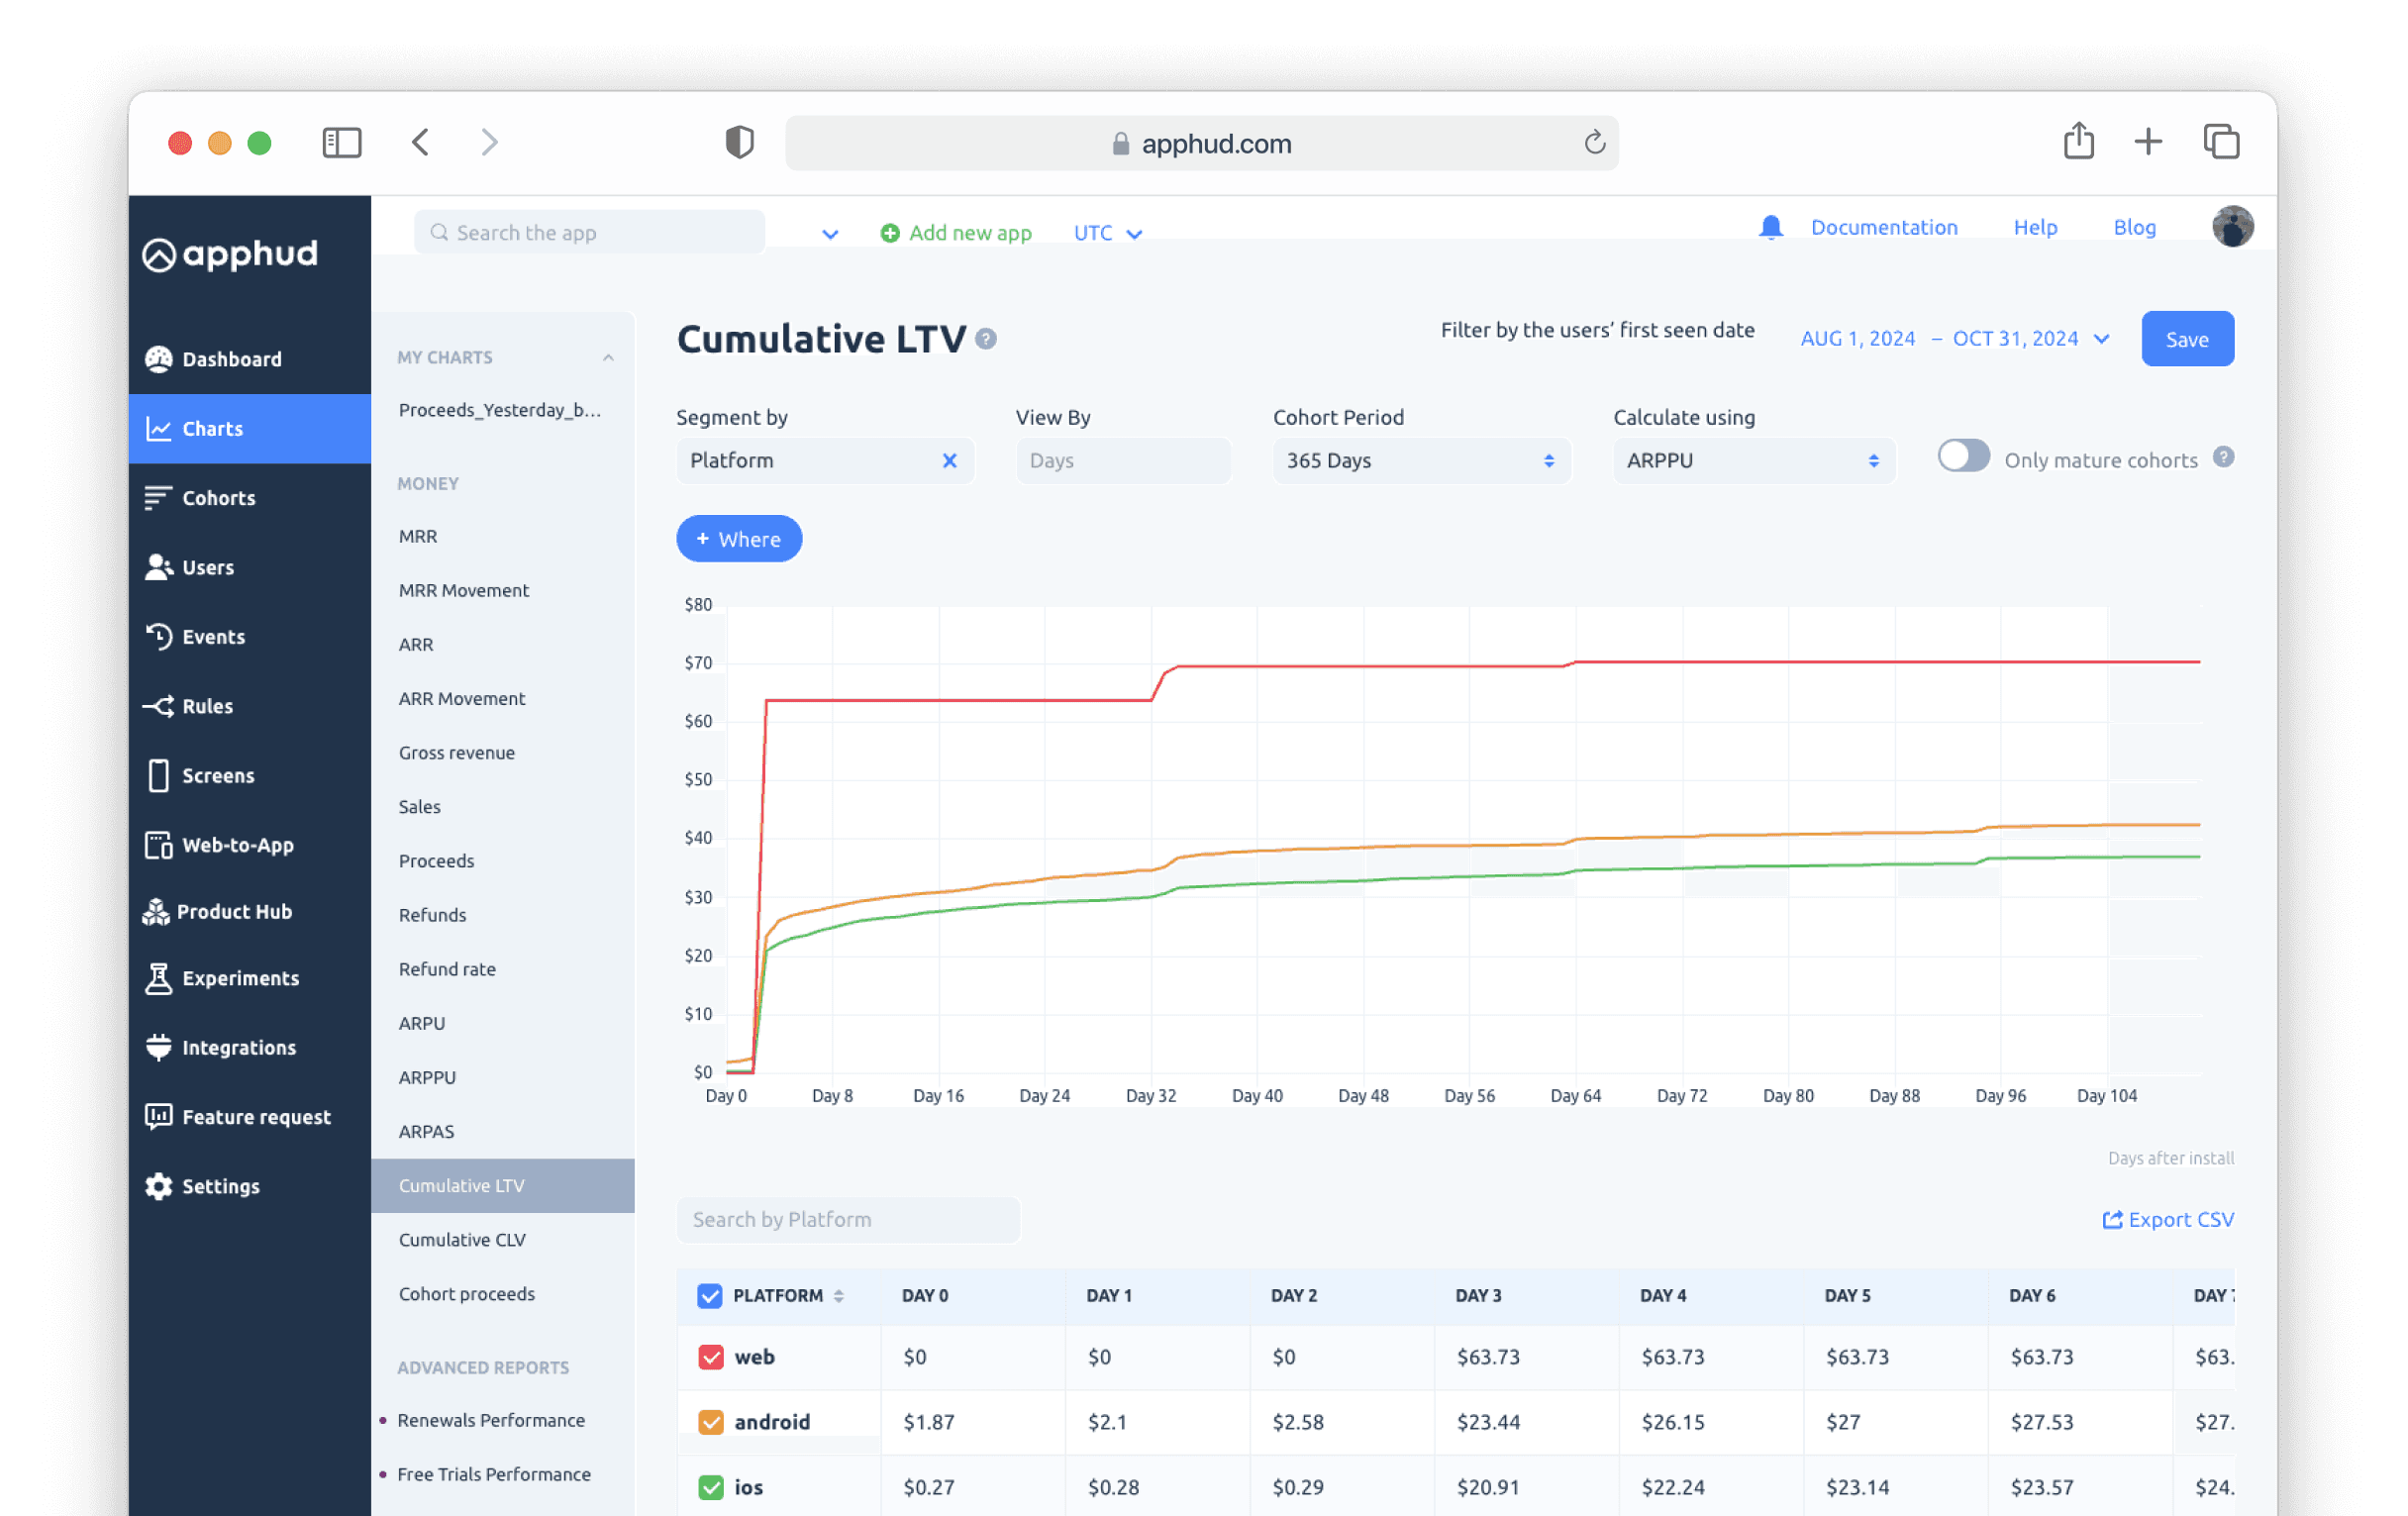Toggle Only mature cohorts switch
This screenshot has height=1516, width=2408.
[1962, 457]
